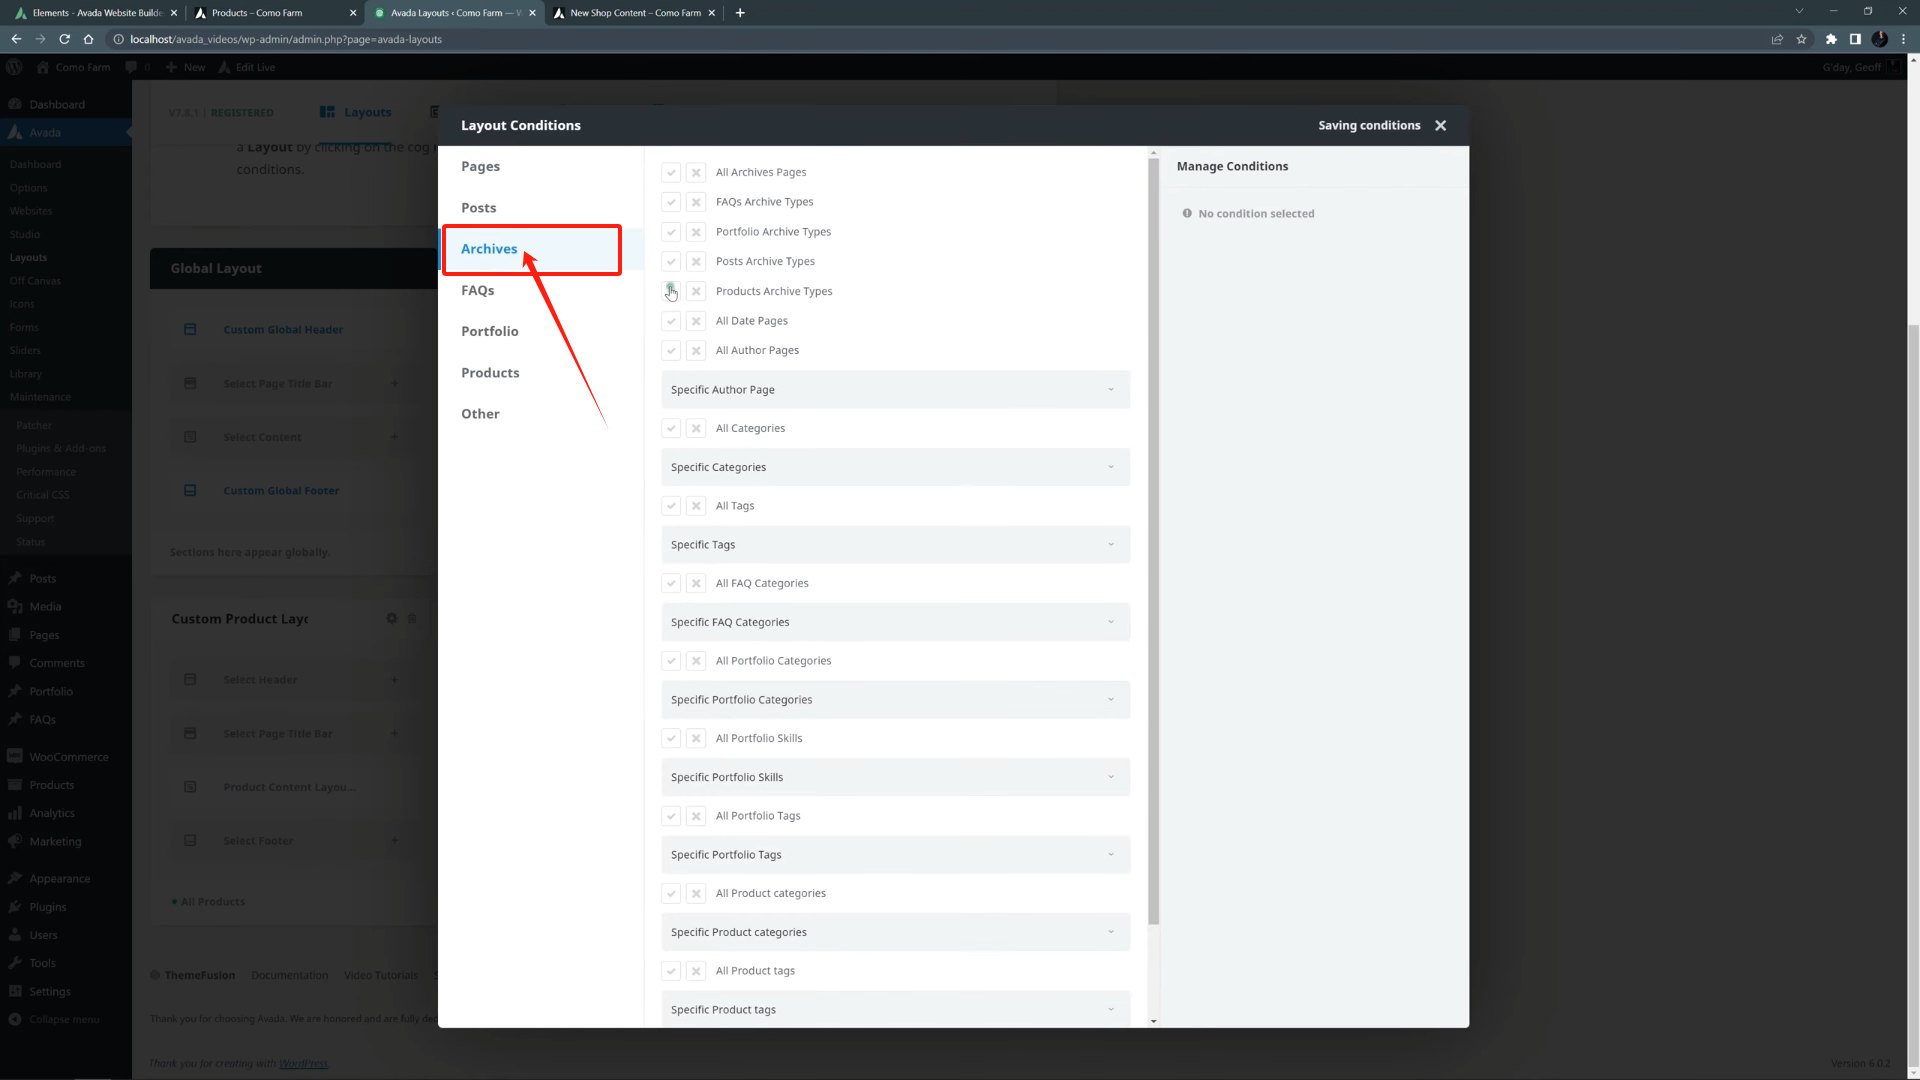The width and height of the screenshot is (1920, 1080).
Task: Select the Pages conditions tab
Action: [x=480, y=167]
